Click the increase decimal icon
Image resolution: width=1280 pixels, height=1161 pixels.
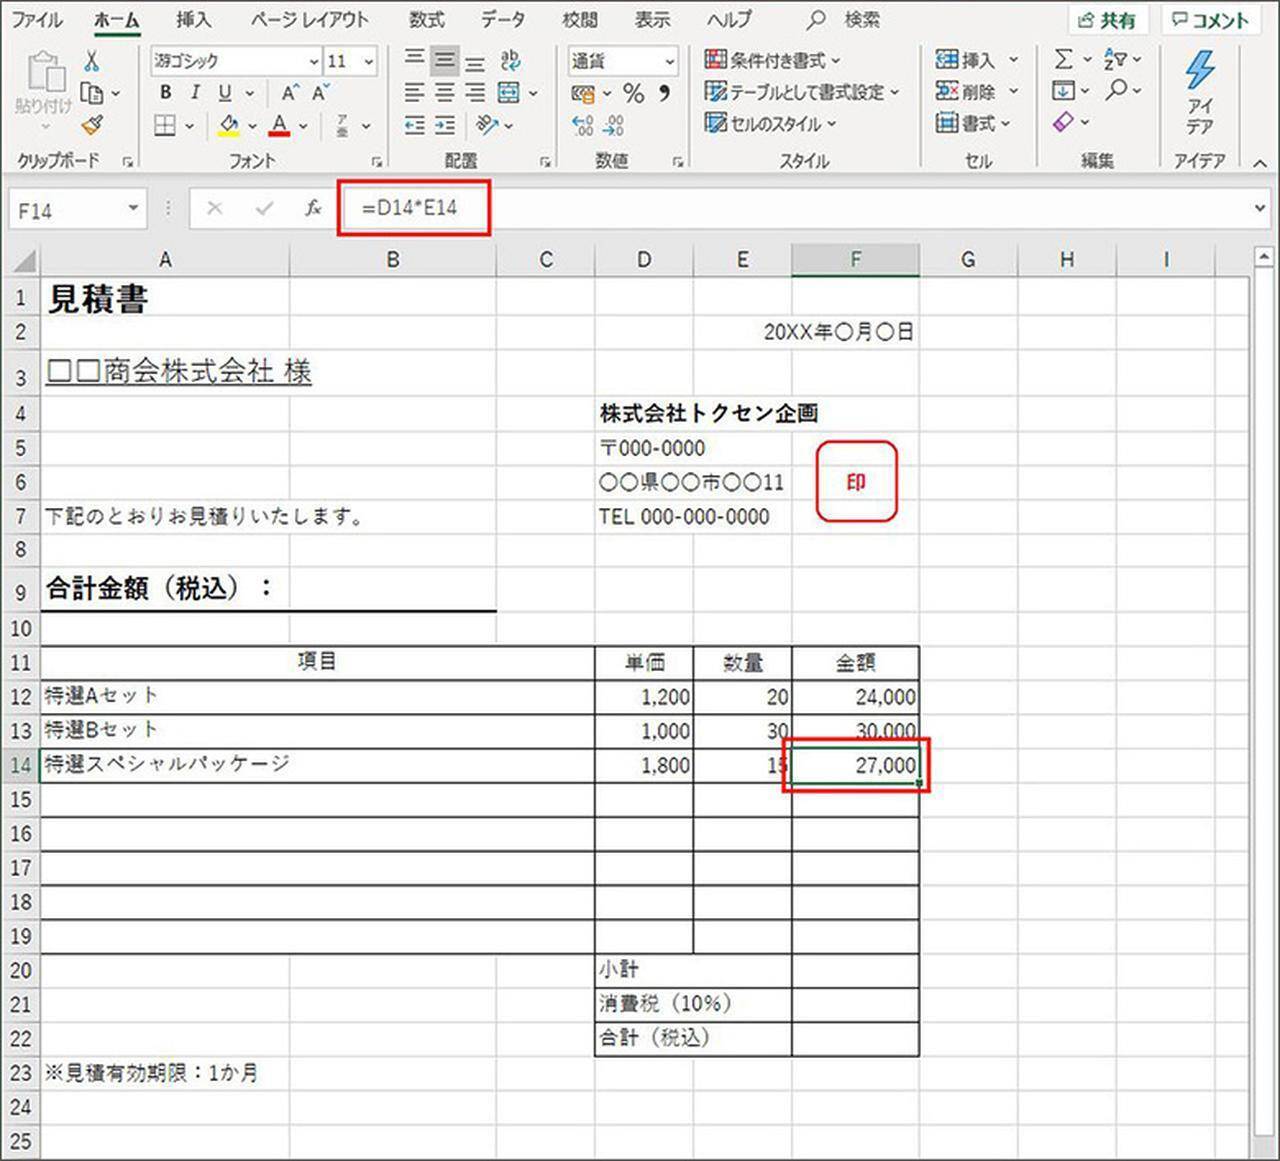coord(583,125)
